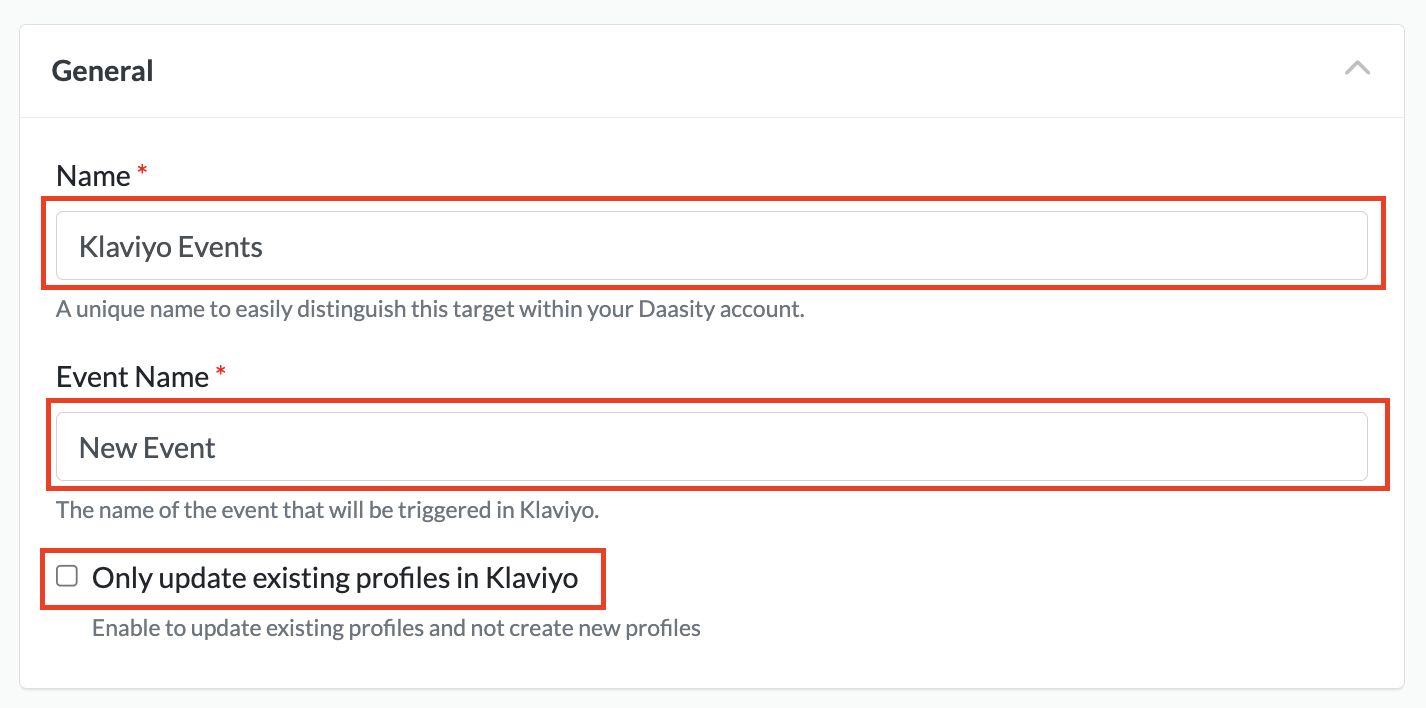Click the 'Only update existing profiles in Klaviyo' label
This screenshot has width=1426, height=708.
(334, 578)
